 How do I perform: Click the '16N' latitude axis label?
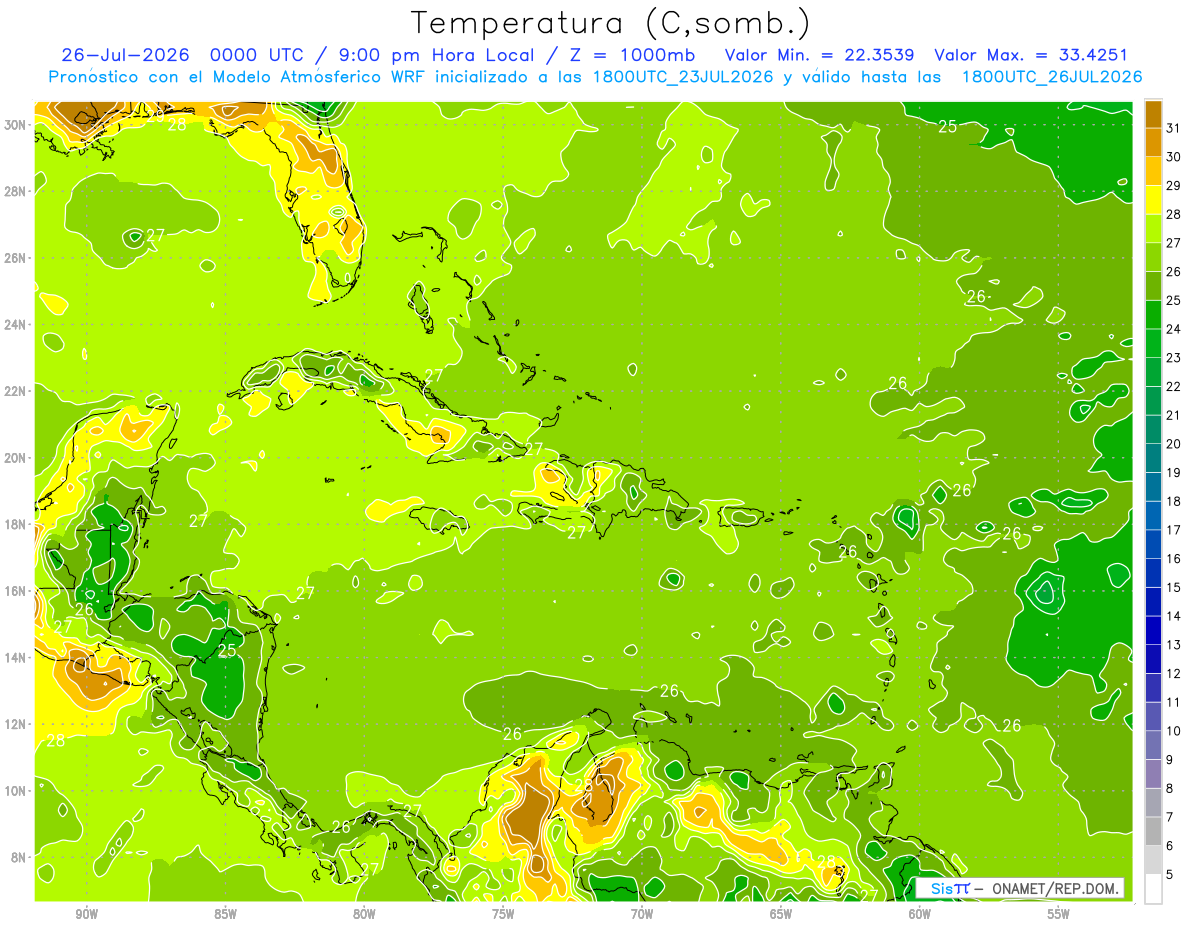(x=16, y=590)
